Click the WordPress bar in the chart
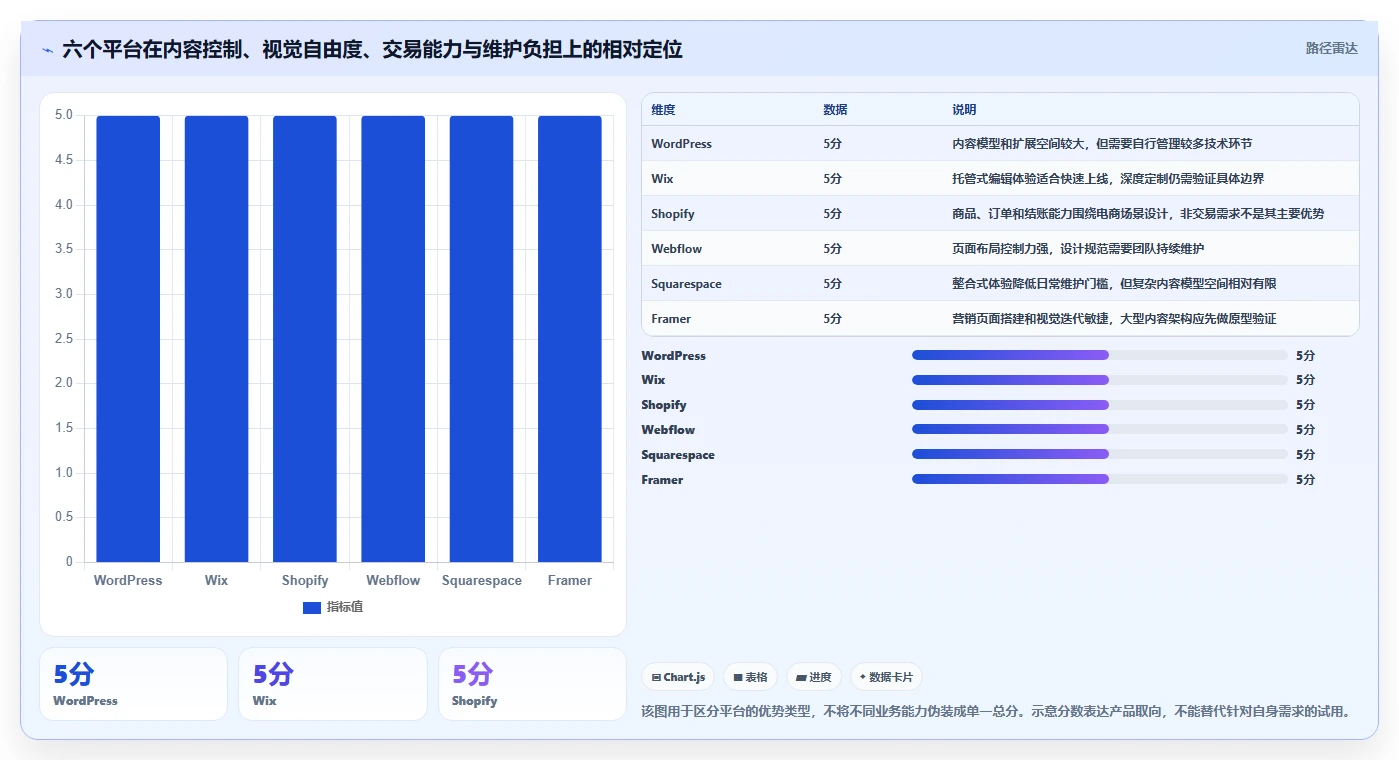This screenshot has width=1399, height=760. (x=128, y=338)
